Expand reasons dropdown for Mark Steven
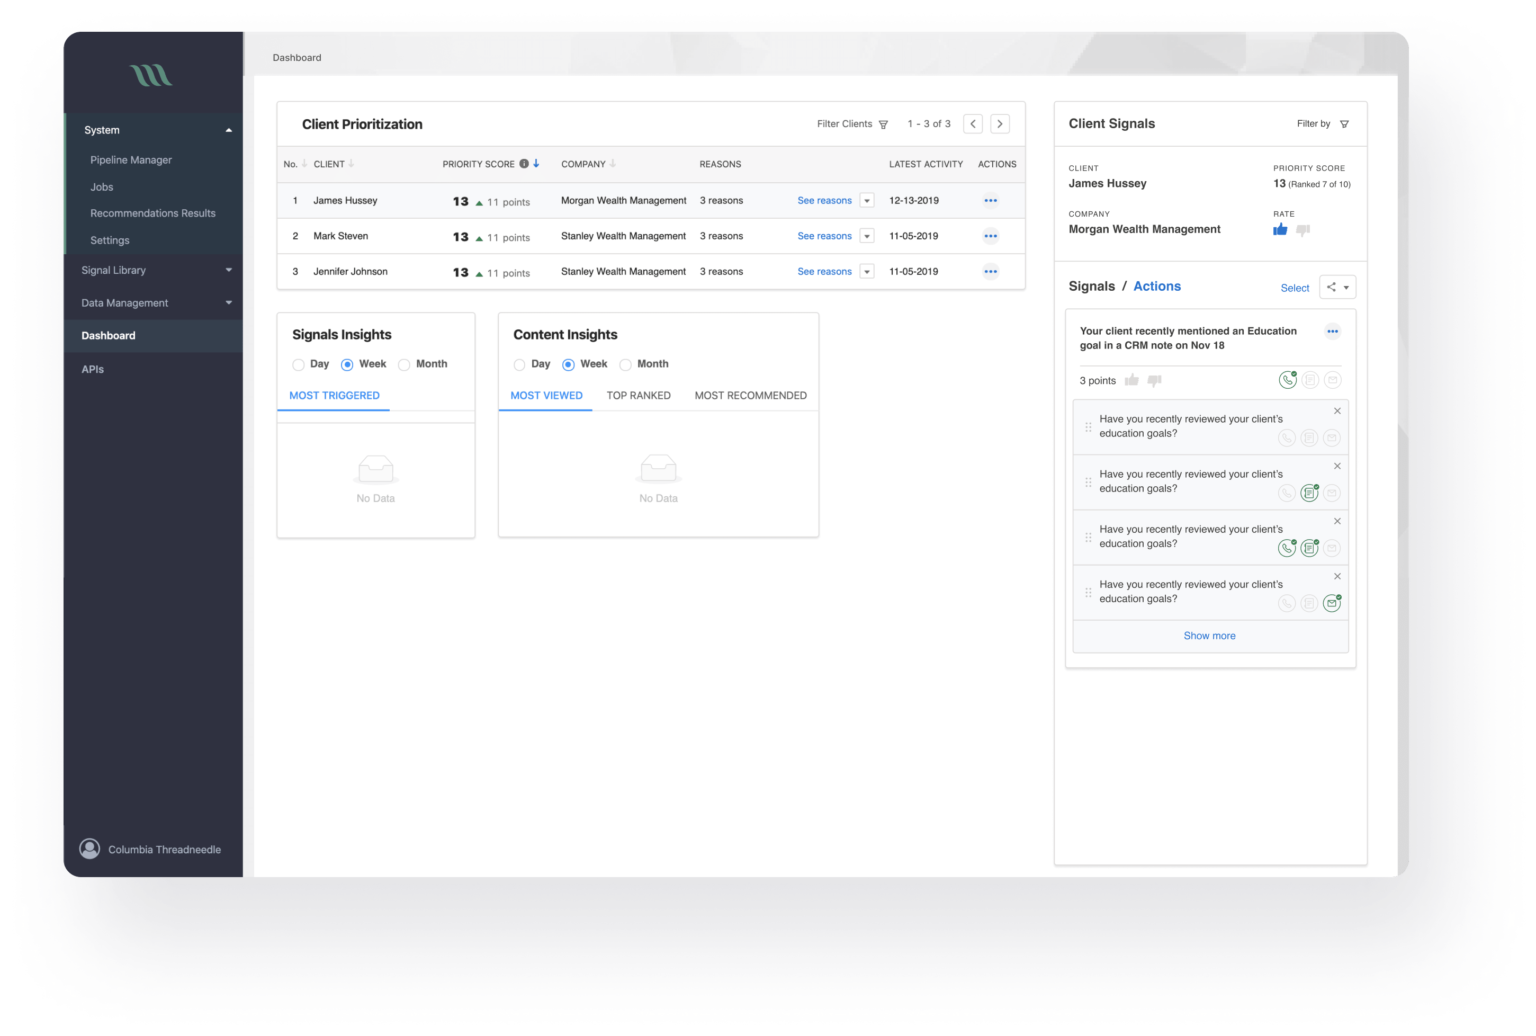Viewport: 1536px width, 1036px height. click(867, 236)
